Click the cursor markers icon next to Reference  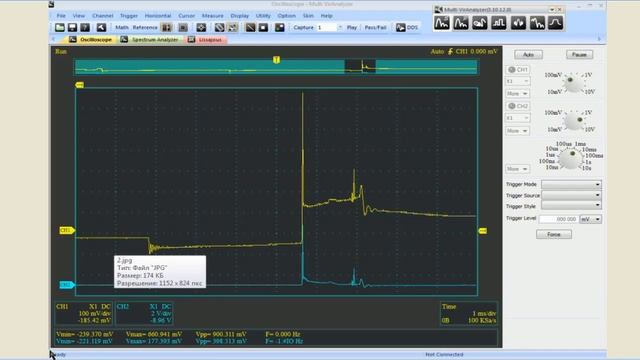coord(167,27)
